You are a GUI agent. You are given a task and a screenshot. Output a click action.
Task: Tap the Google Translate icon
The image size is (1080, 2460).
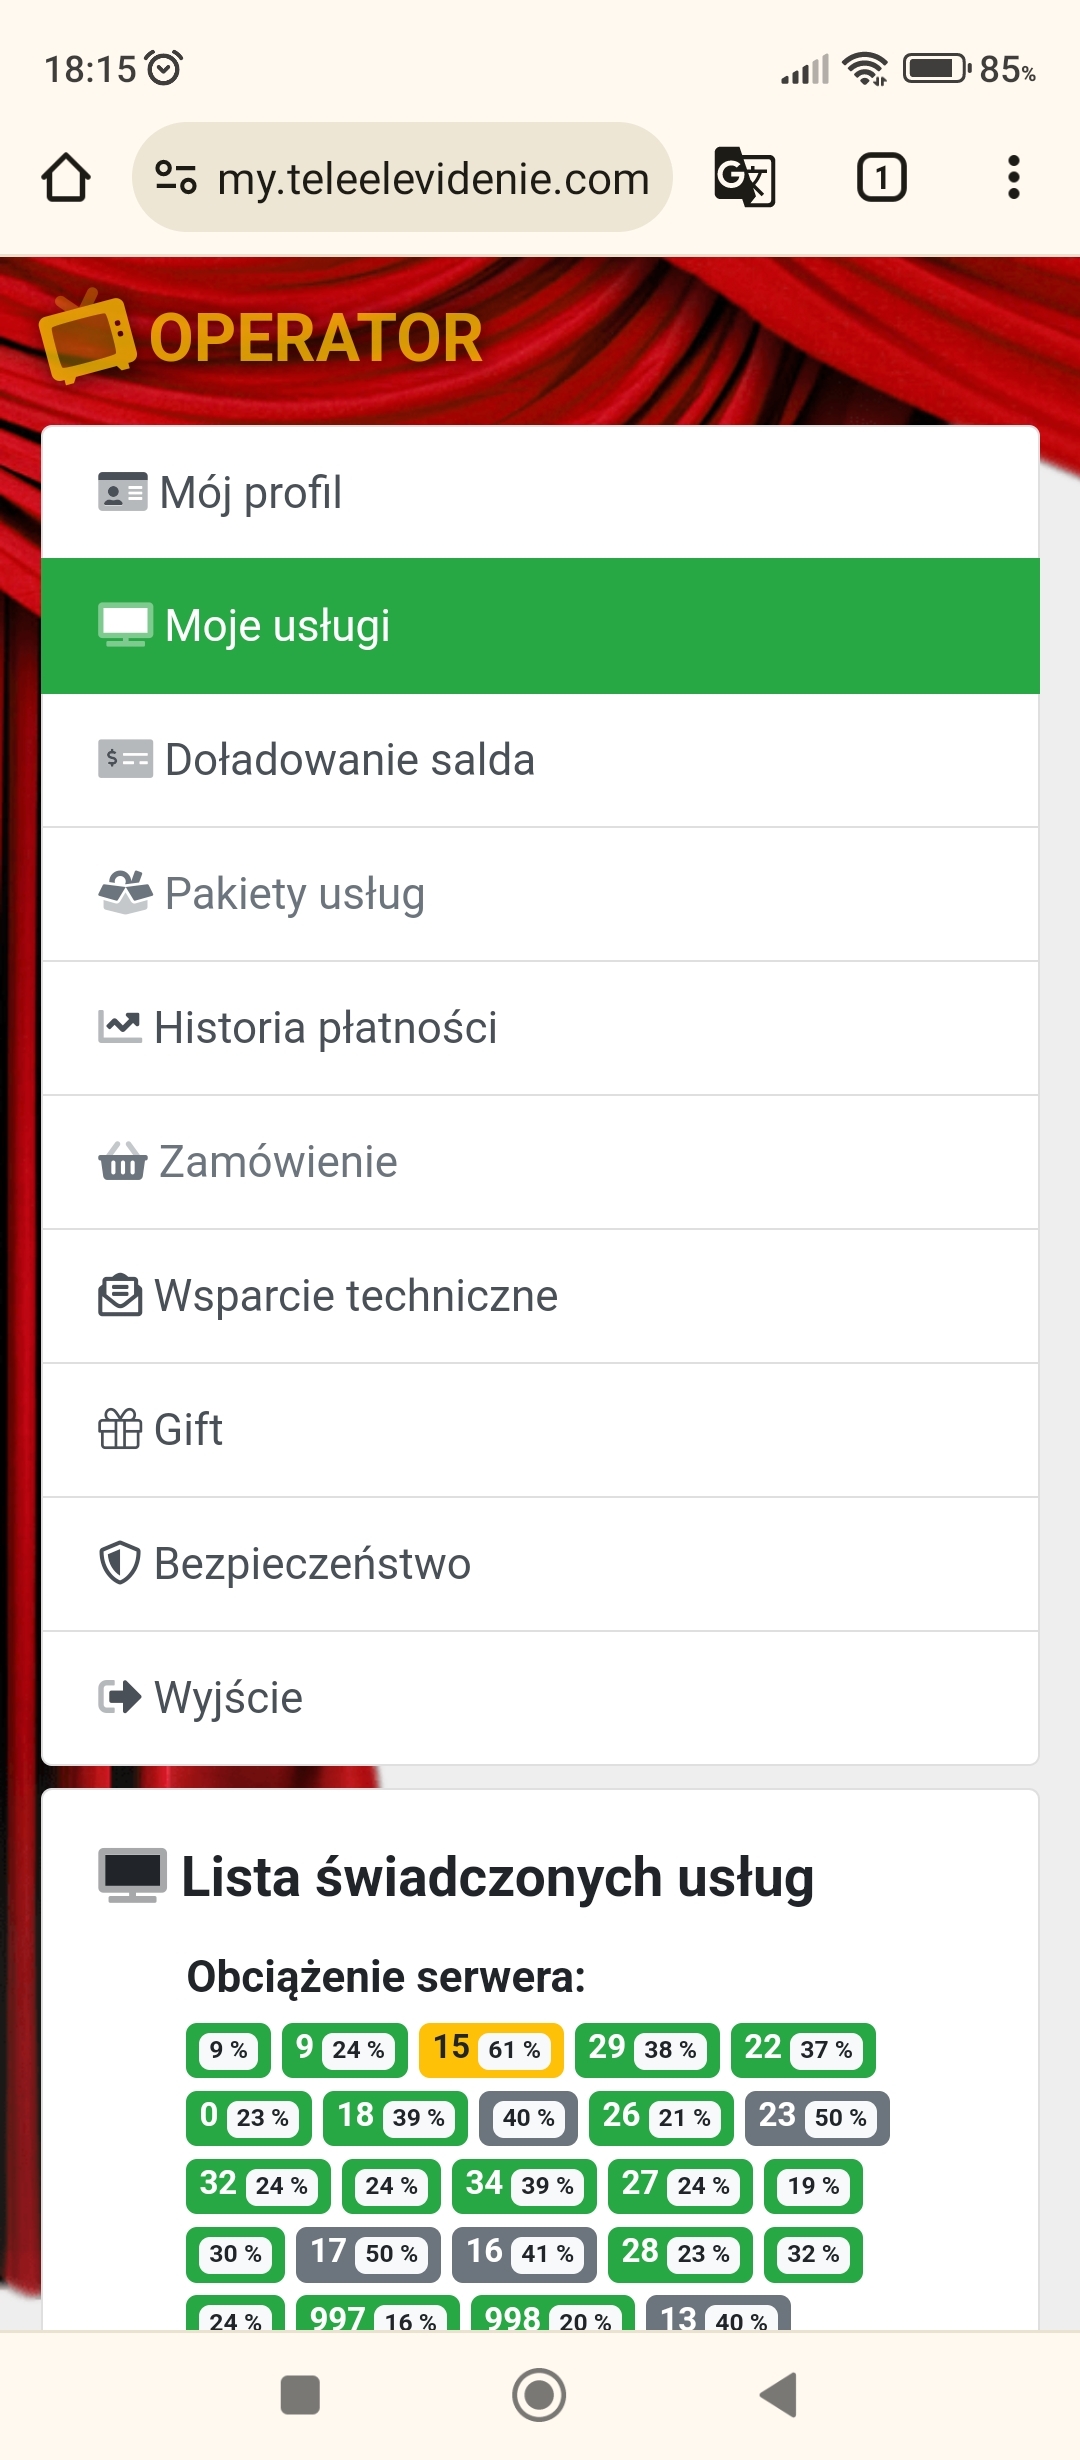[745, 178]
